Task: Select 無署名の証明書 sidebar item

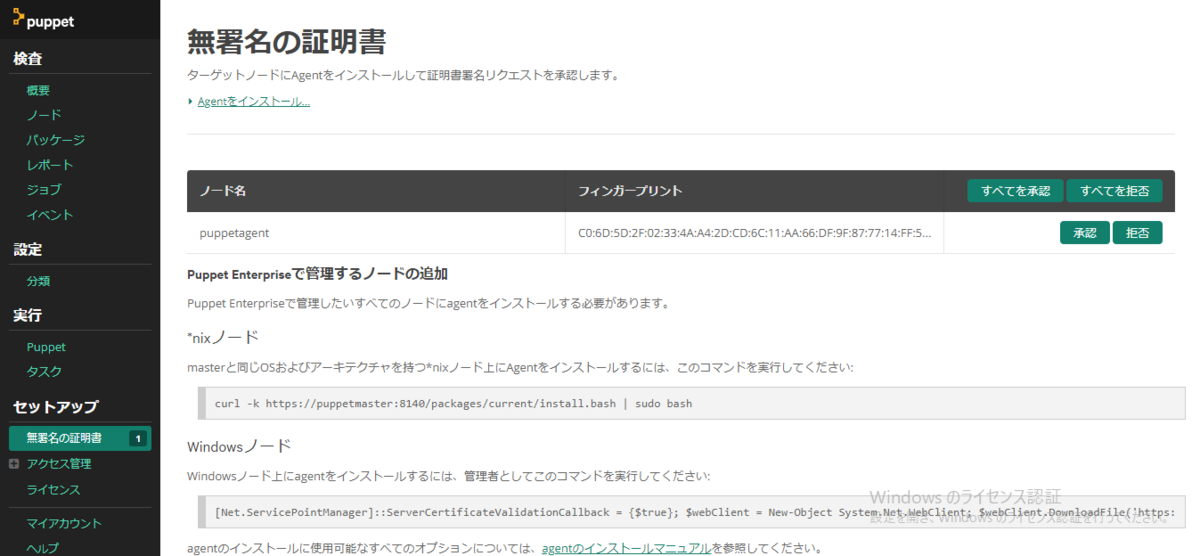Action: pyautogui.click(x=80, y=438)
